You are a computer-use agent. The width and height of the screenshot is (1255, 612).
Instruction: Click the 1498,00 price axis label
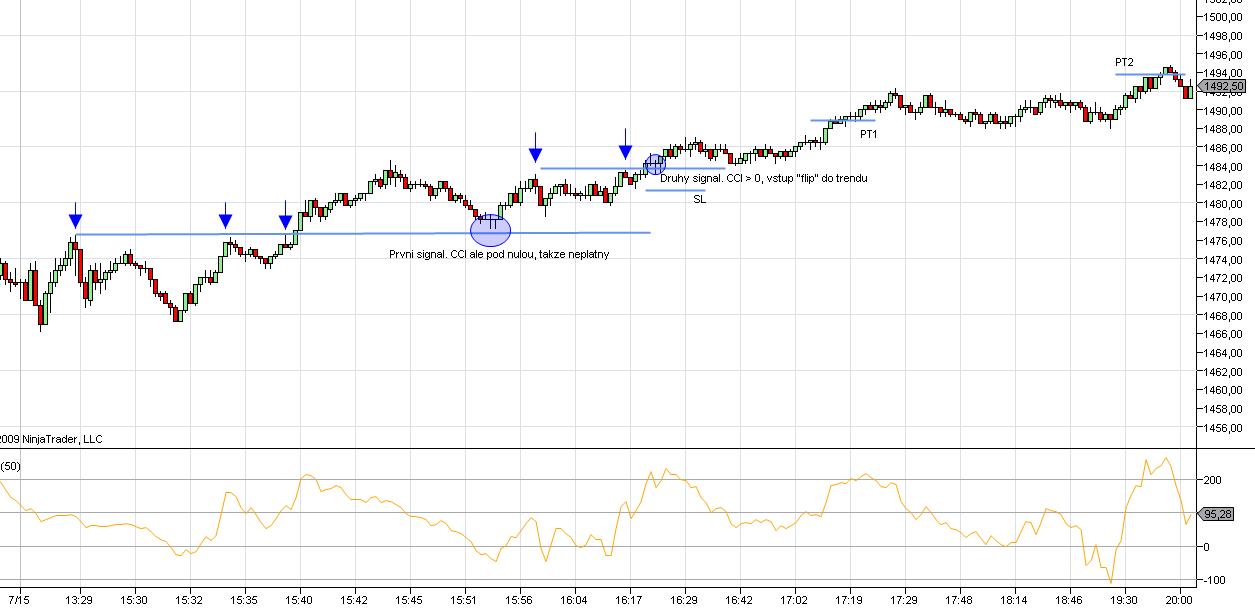click(x=1224, y=36)
